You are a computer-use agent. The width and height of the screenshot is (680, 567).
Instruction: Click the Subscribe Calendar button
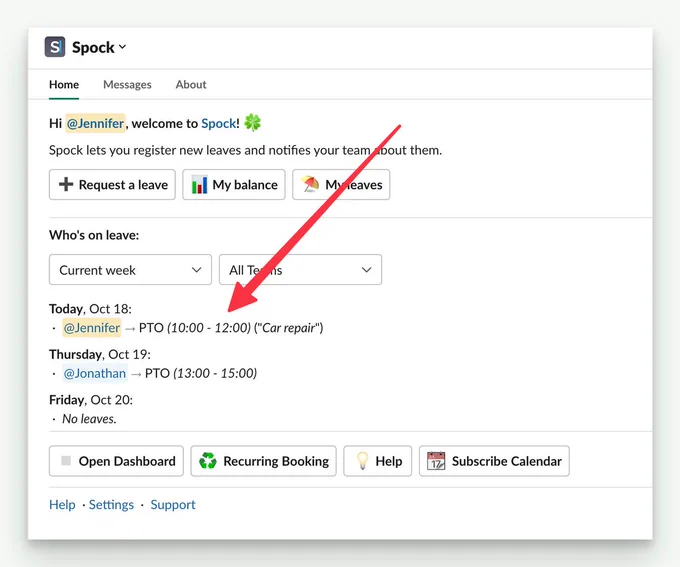coord(494,461)
